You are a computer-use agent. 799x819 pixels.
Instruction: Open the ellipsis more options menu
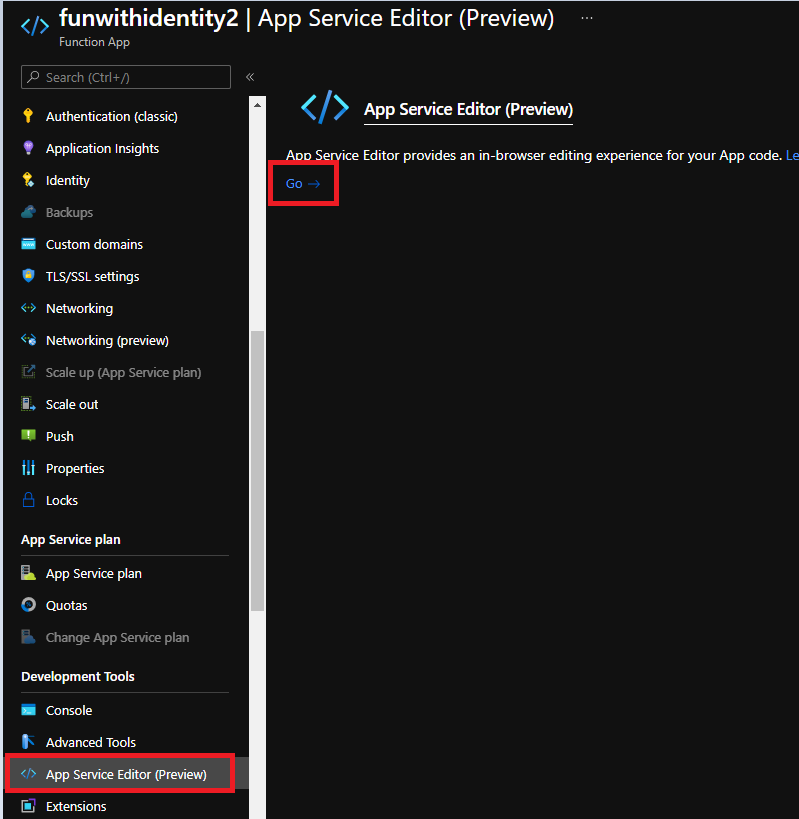587,18
